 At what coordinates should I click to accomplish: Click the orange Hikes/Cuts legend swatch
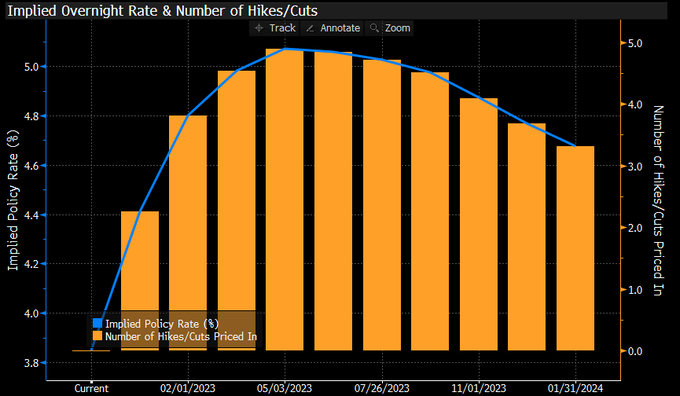click(98, 336)
